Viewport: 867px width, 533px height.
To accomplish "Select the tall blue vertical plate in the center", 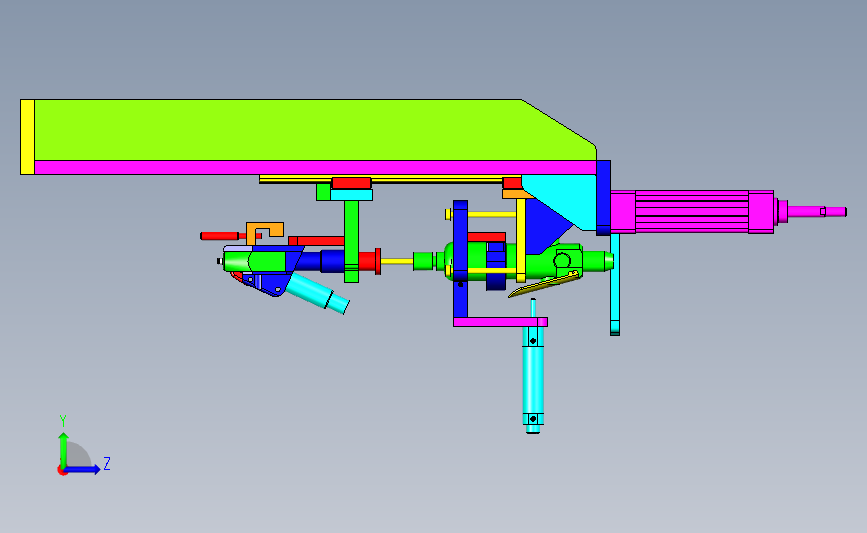I will pyautogui.click(x=461, y=259).
